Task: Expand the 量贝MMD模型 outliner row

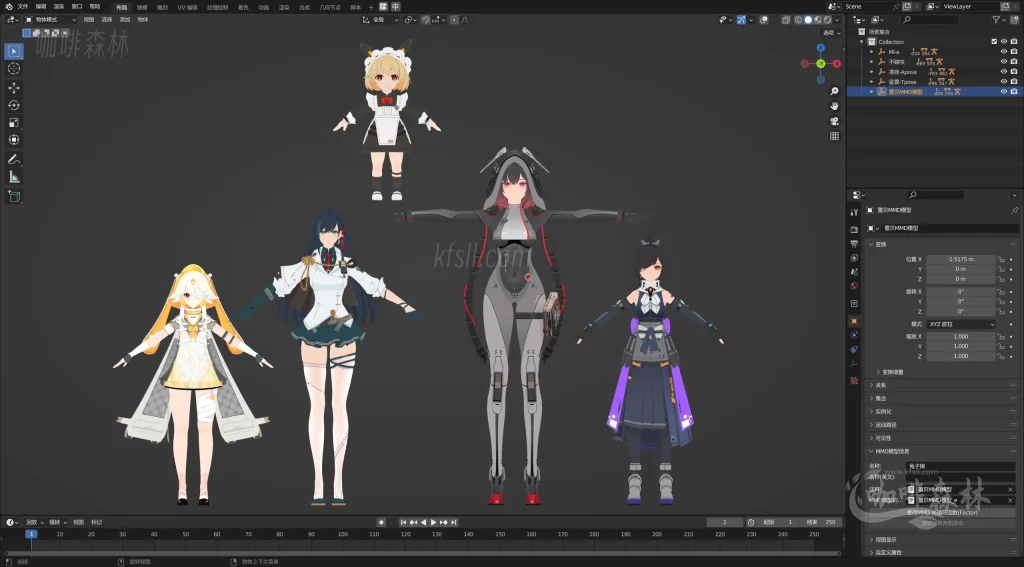Action: (871, 91)
